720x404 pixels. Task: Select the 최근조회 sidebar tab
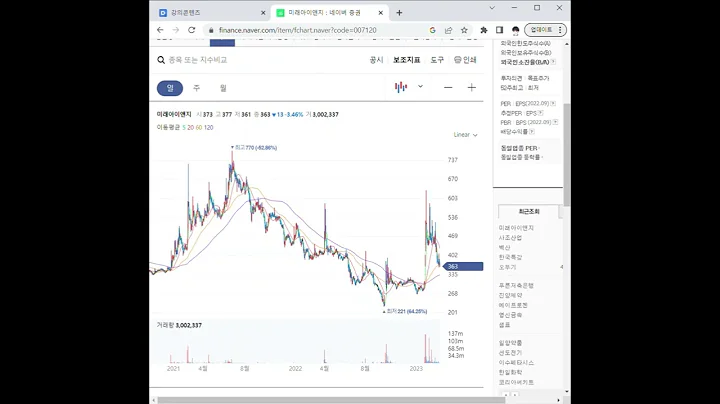(529, 212)
